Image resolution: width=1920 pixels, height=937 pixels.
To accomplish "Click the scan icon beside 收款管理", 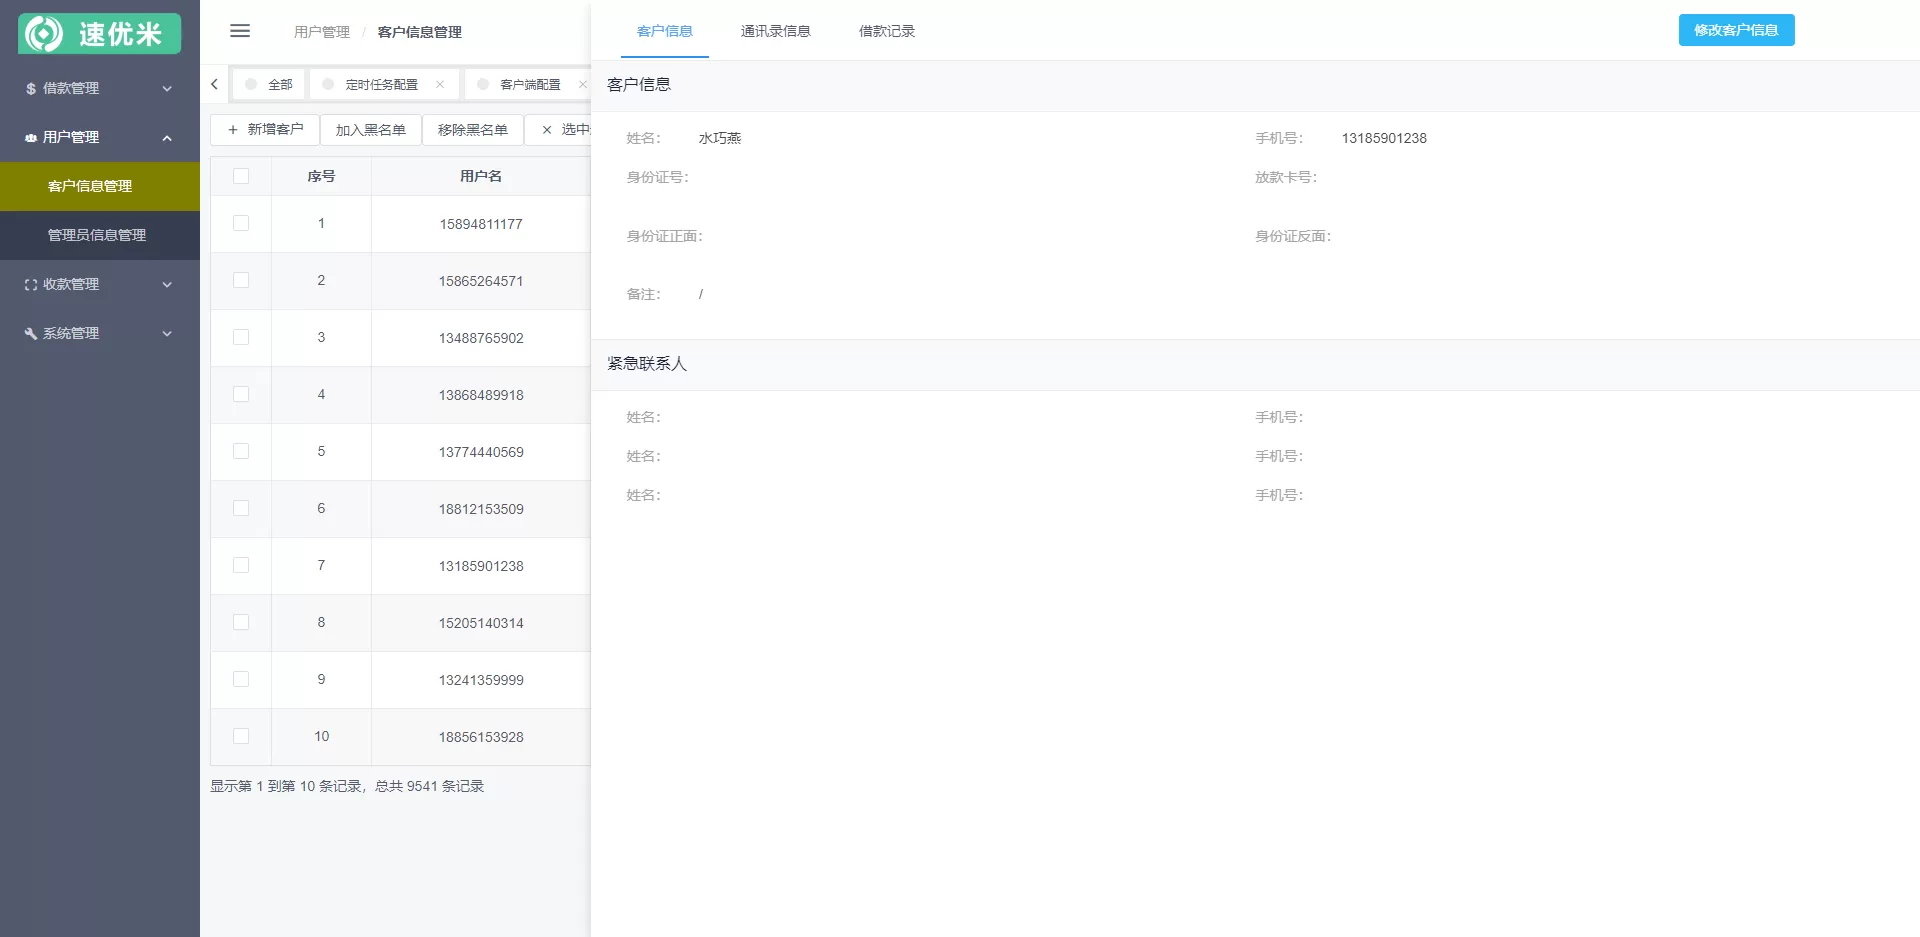I will pyautogui.click(x=29, y=284).
